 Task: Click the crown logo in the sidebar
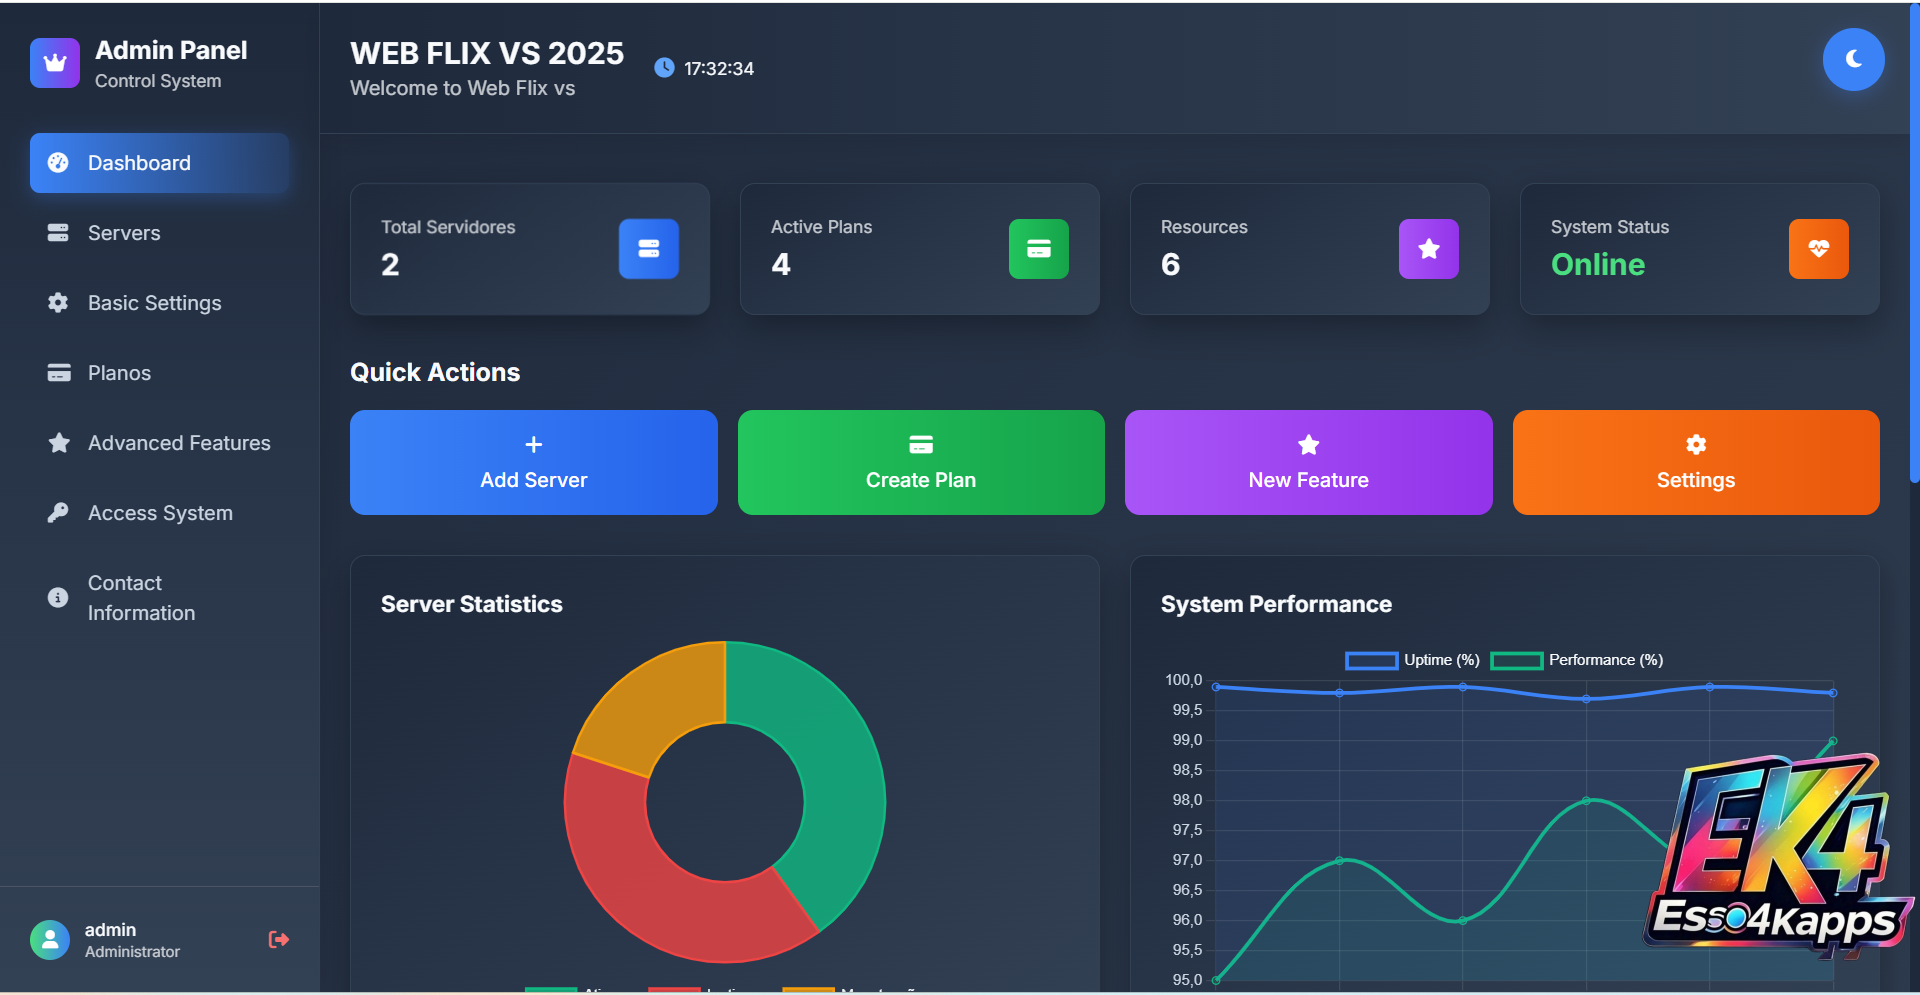pyautogui.click(x=55, y=64)
